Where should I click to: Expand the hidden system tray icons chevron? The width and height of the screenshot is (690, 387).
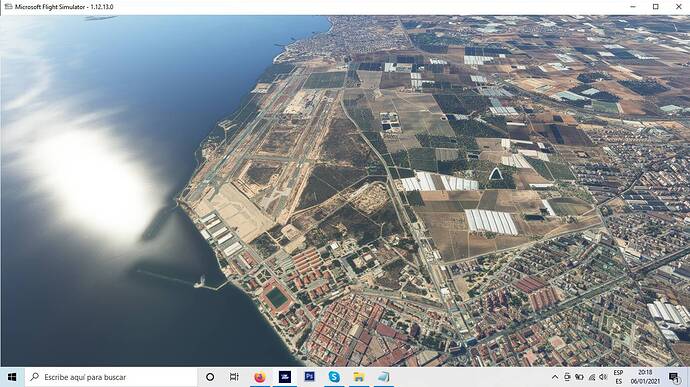click(555, 377)
